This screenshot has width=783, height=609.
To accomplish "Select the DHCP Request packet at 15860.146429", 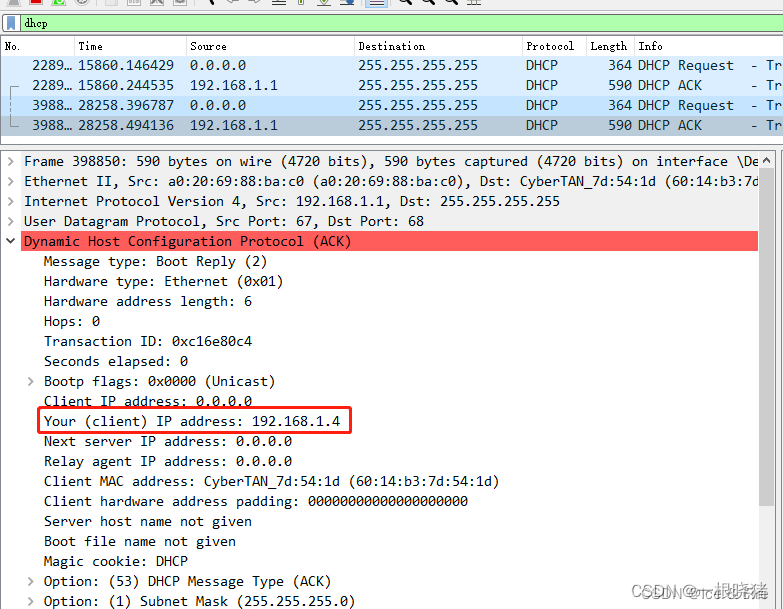I will [x=392, y=65].
